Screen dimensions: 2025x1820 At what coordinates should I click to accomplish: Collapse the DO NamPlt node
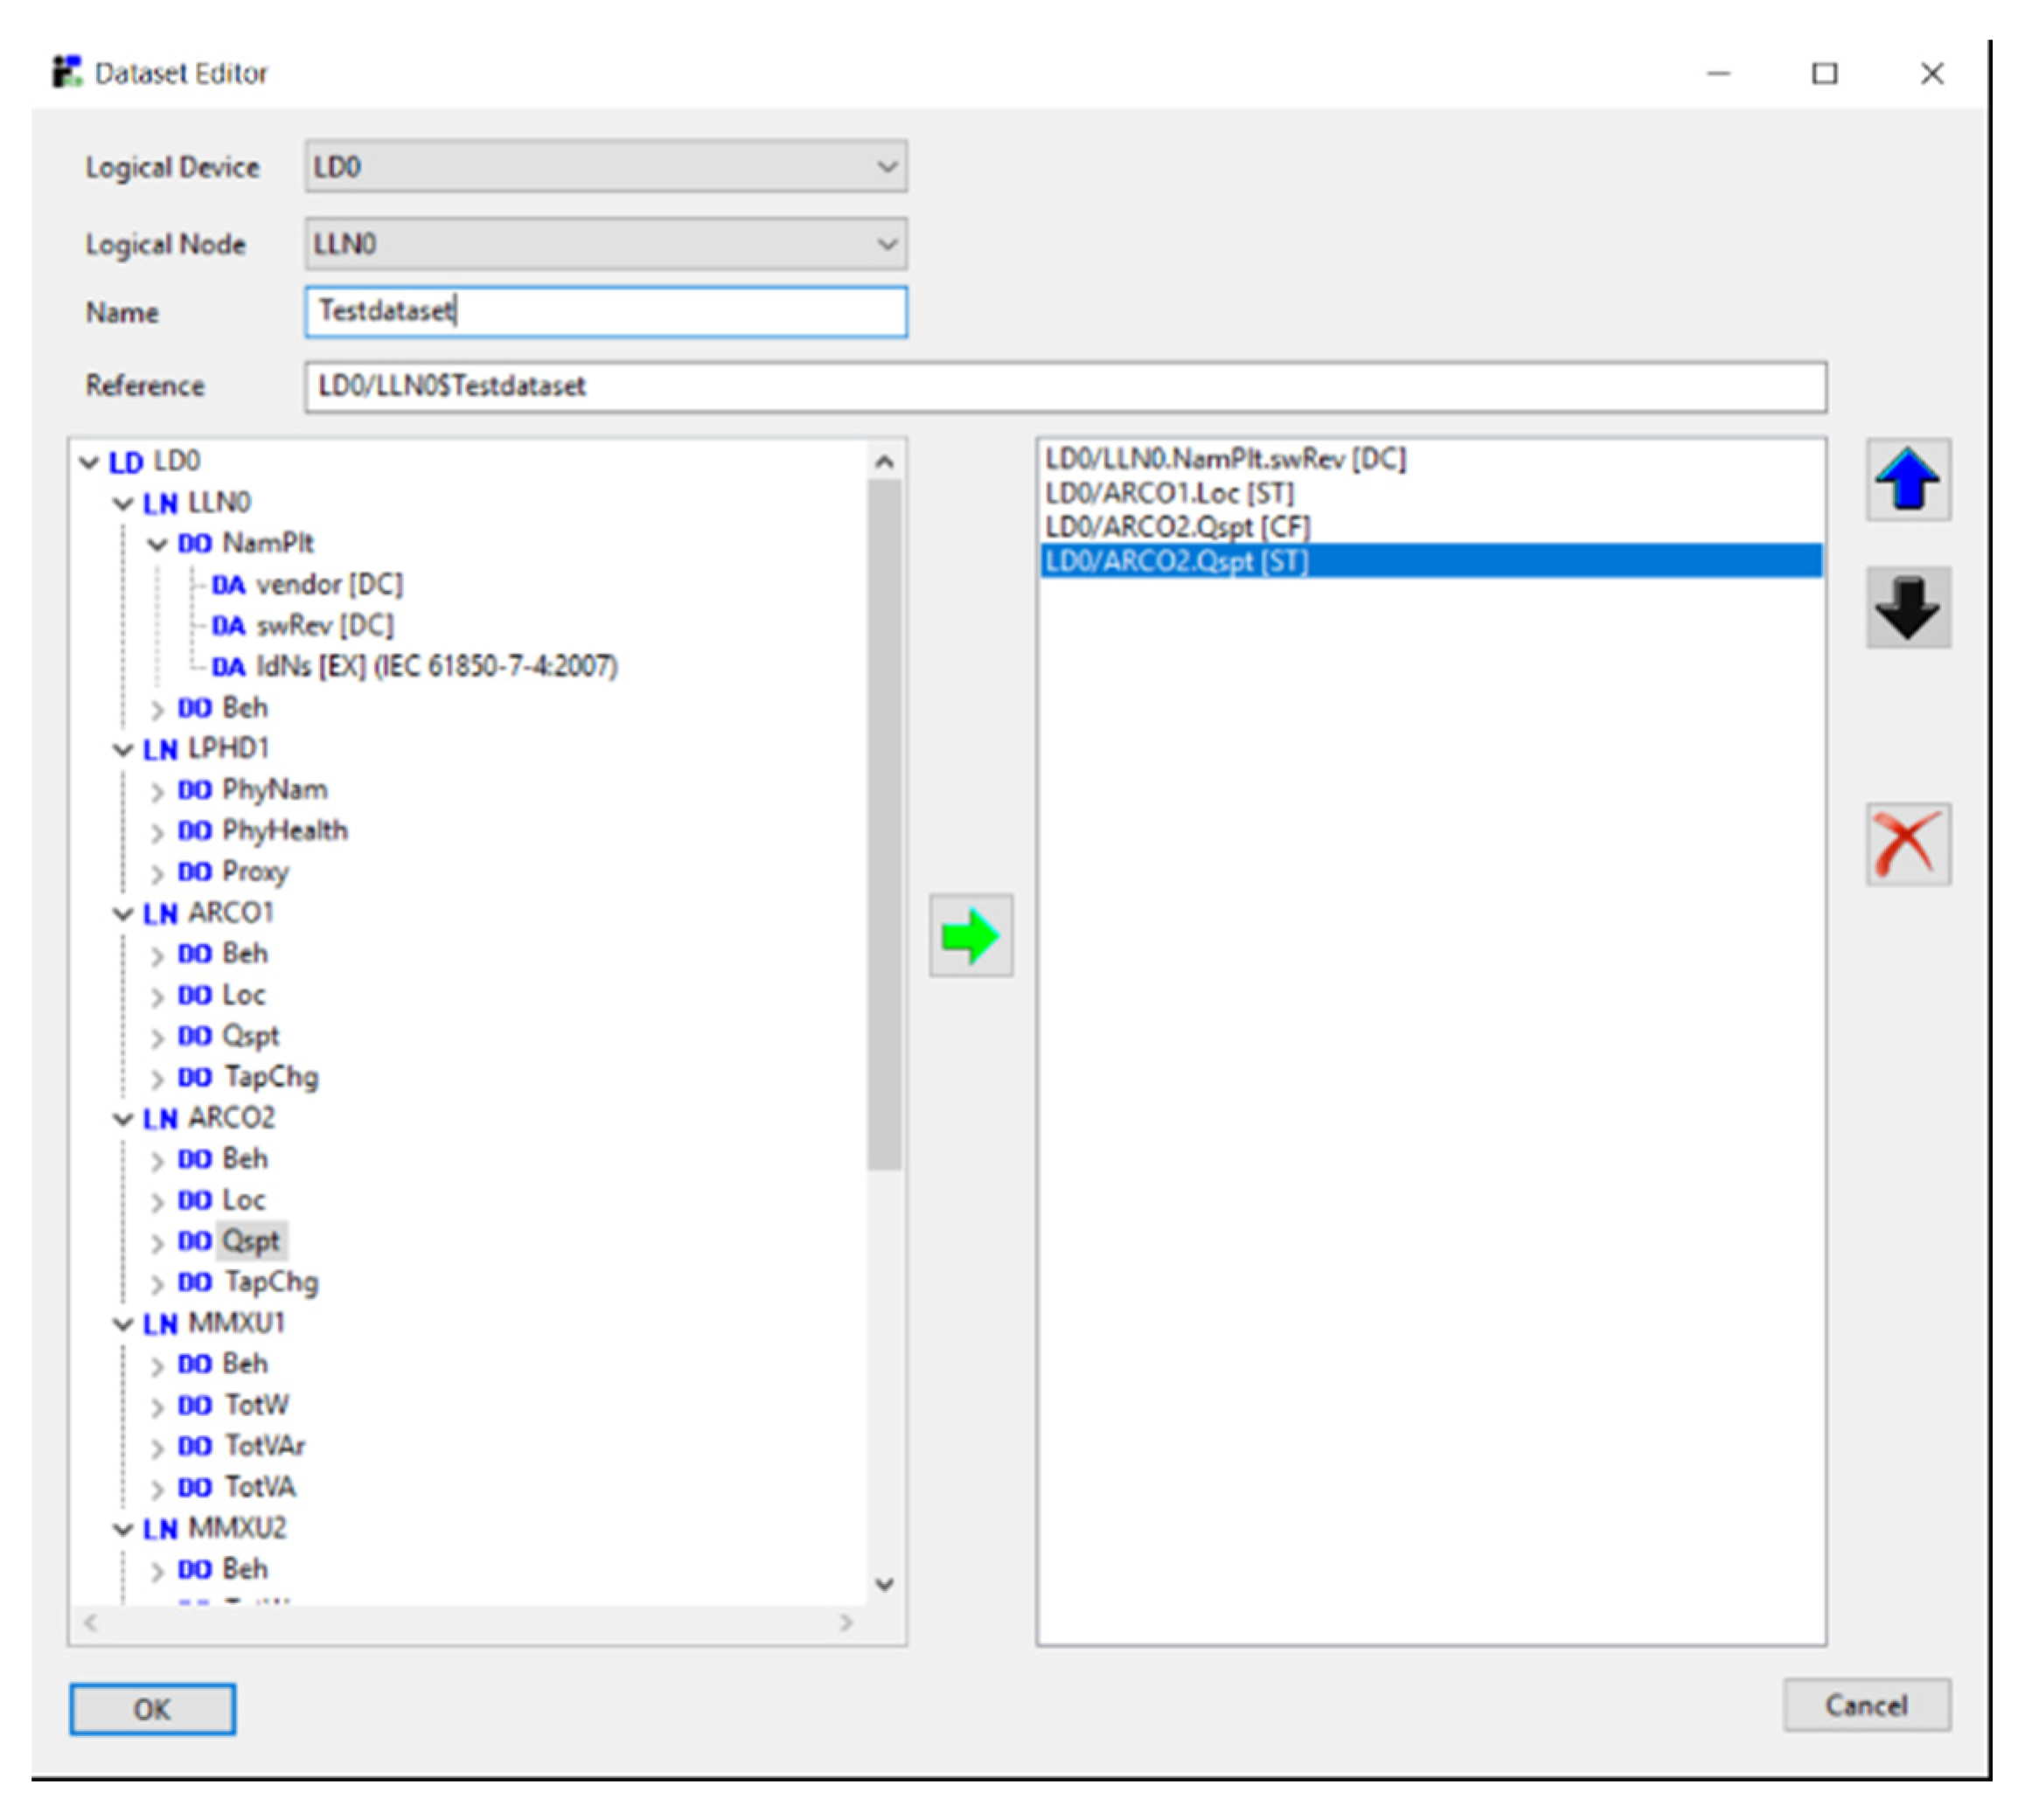coord(157,544)
